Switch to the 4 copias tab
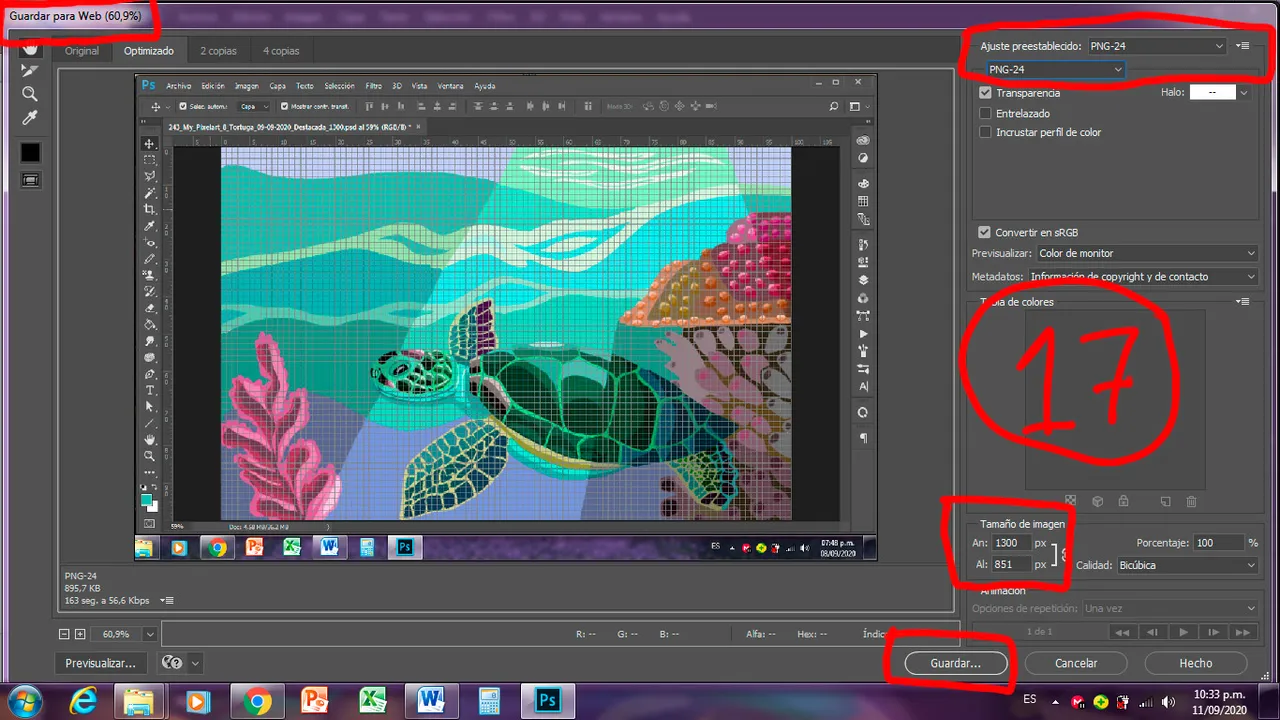The width and height of the screenshot is (1280, 720). click(281, 50)
